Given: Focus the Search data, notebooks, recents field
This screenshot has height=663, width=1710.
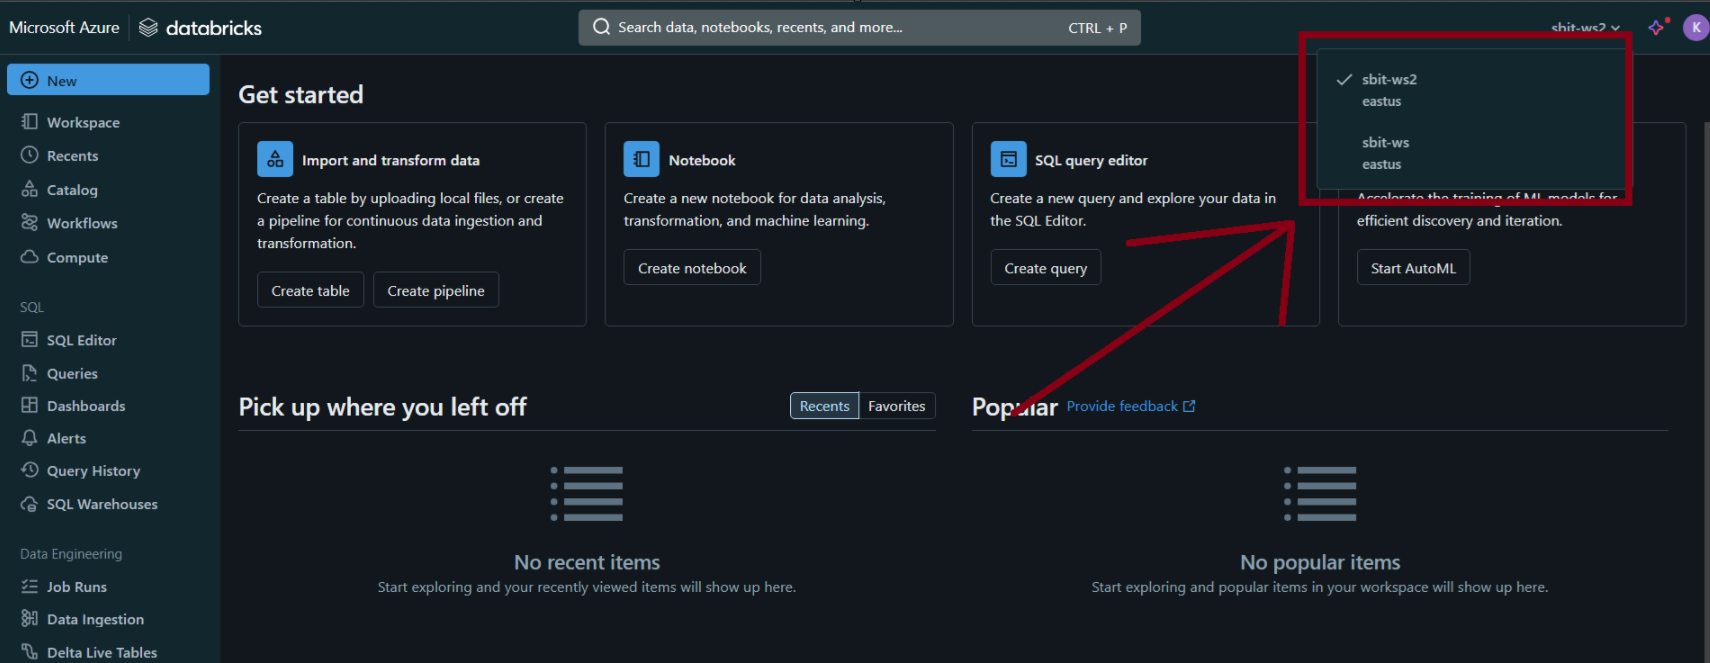Looking at the screenshot, I should coord(859,27).
